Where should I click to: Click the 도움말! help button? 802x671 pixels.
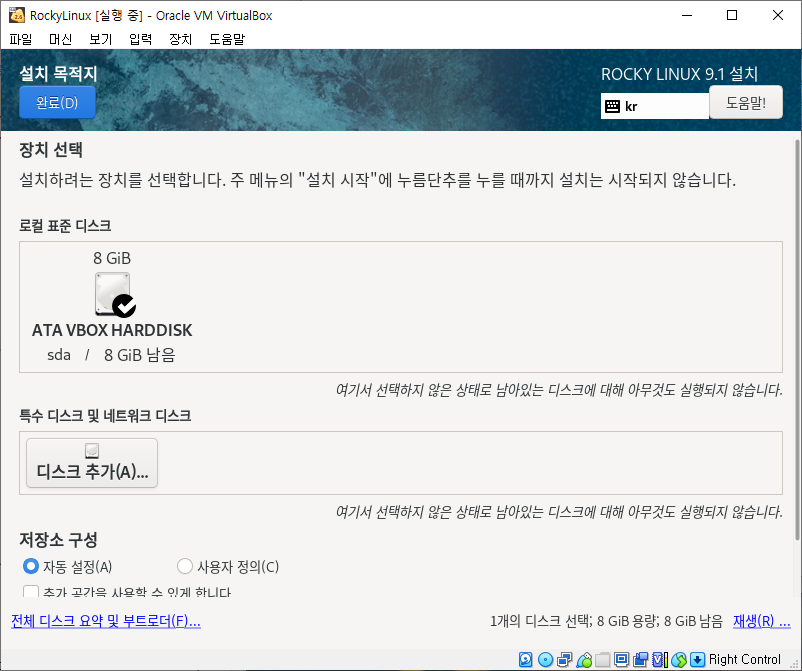[x=746, y=102]
